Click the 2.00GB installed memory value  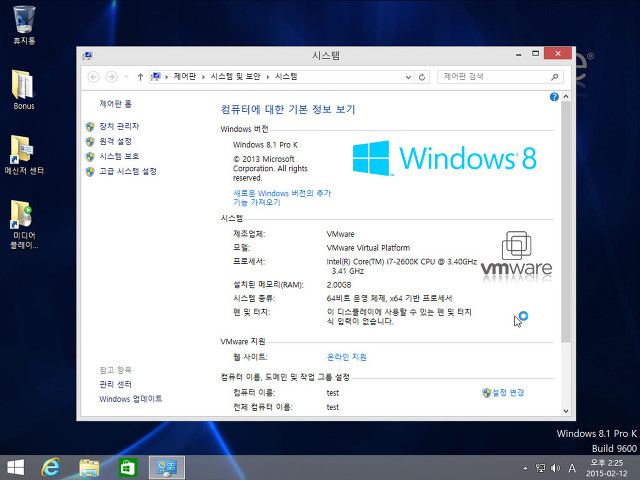coord(339,285)
